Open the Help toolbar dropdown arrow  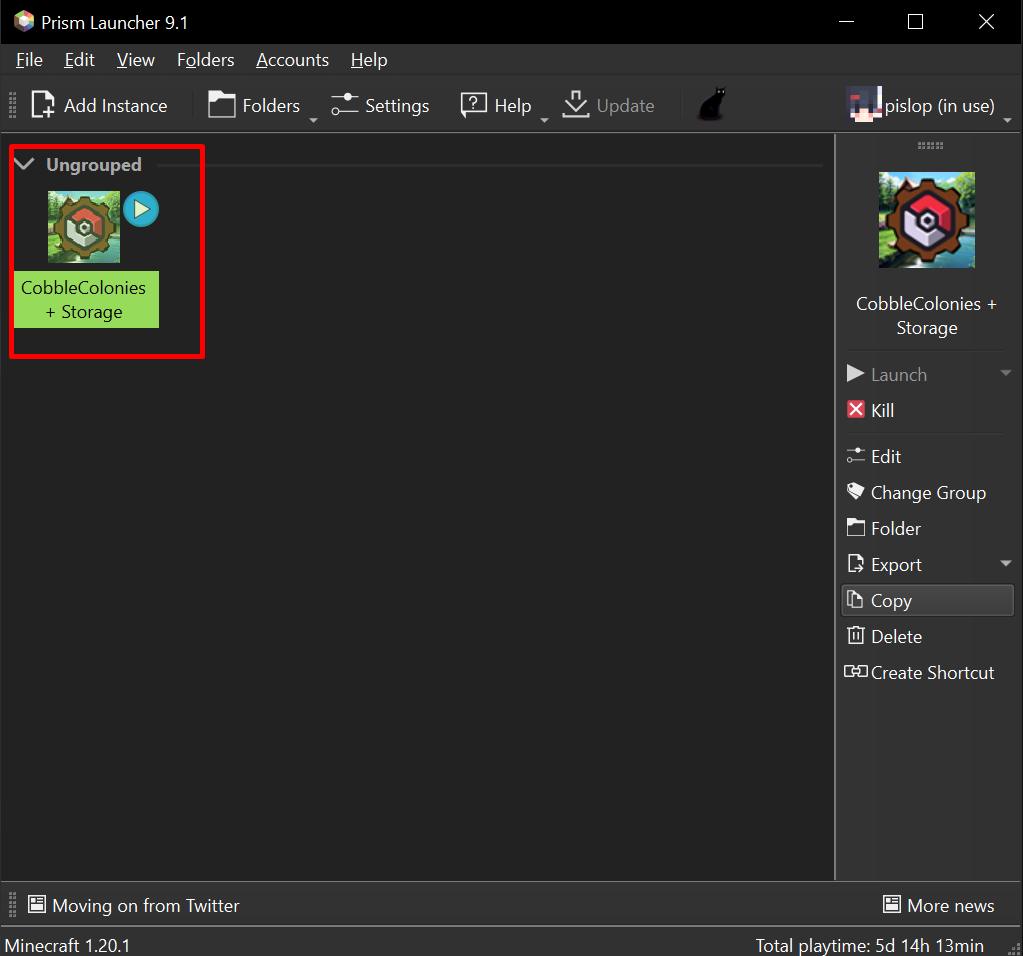tap(545, 118)
